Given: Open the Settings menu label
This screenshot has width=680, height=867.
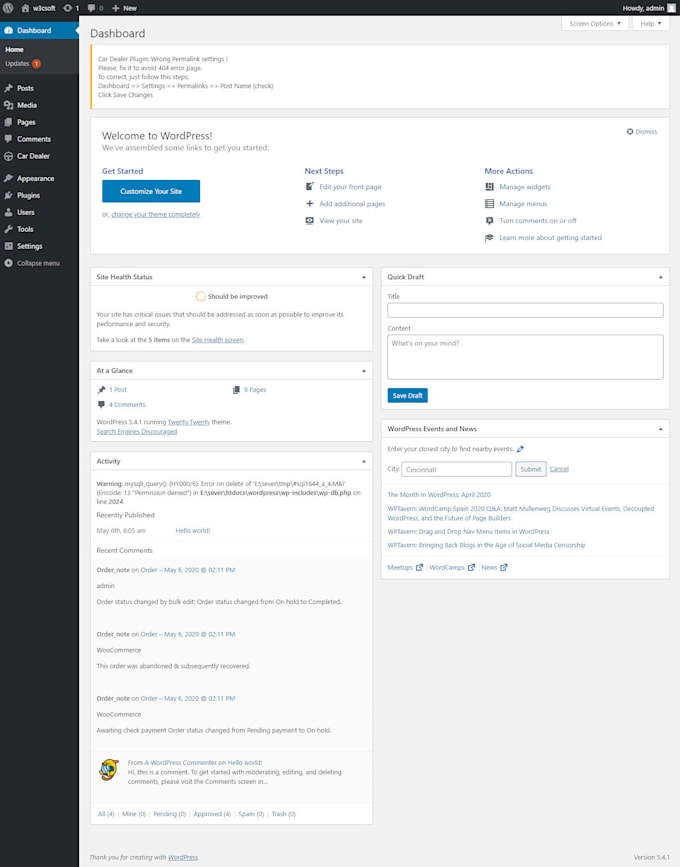Looking at the screenshot, I should [30, 246].
